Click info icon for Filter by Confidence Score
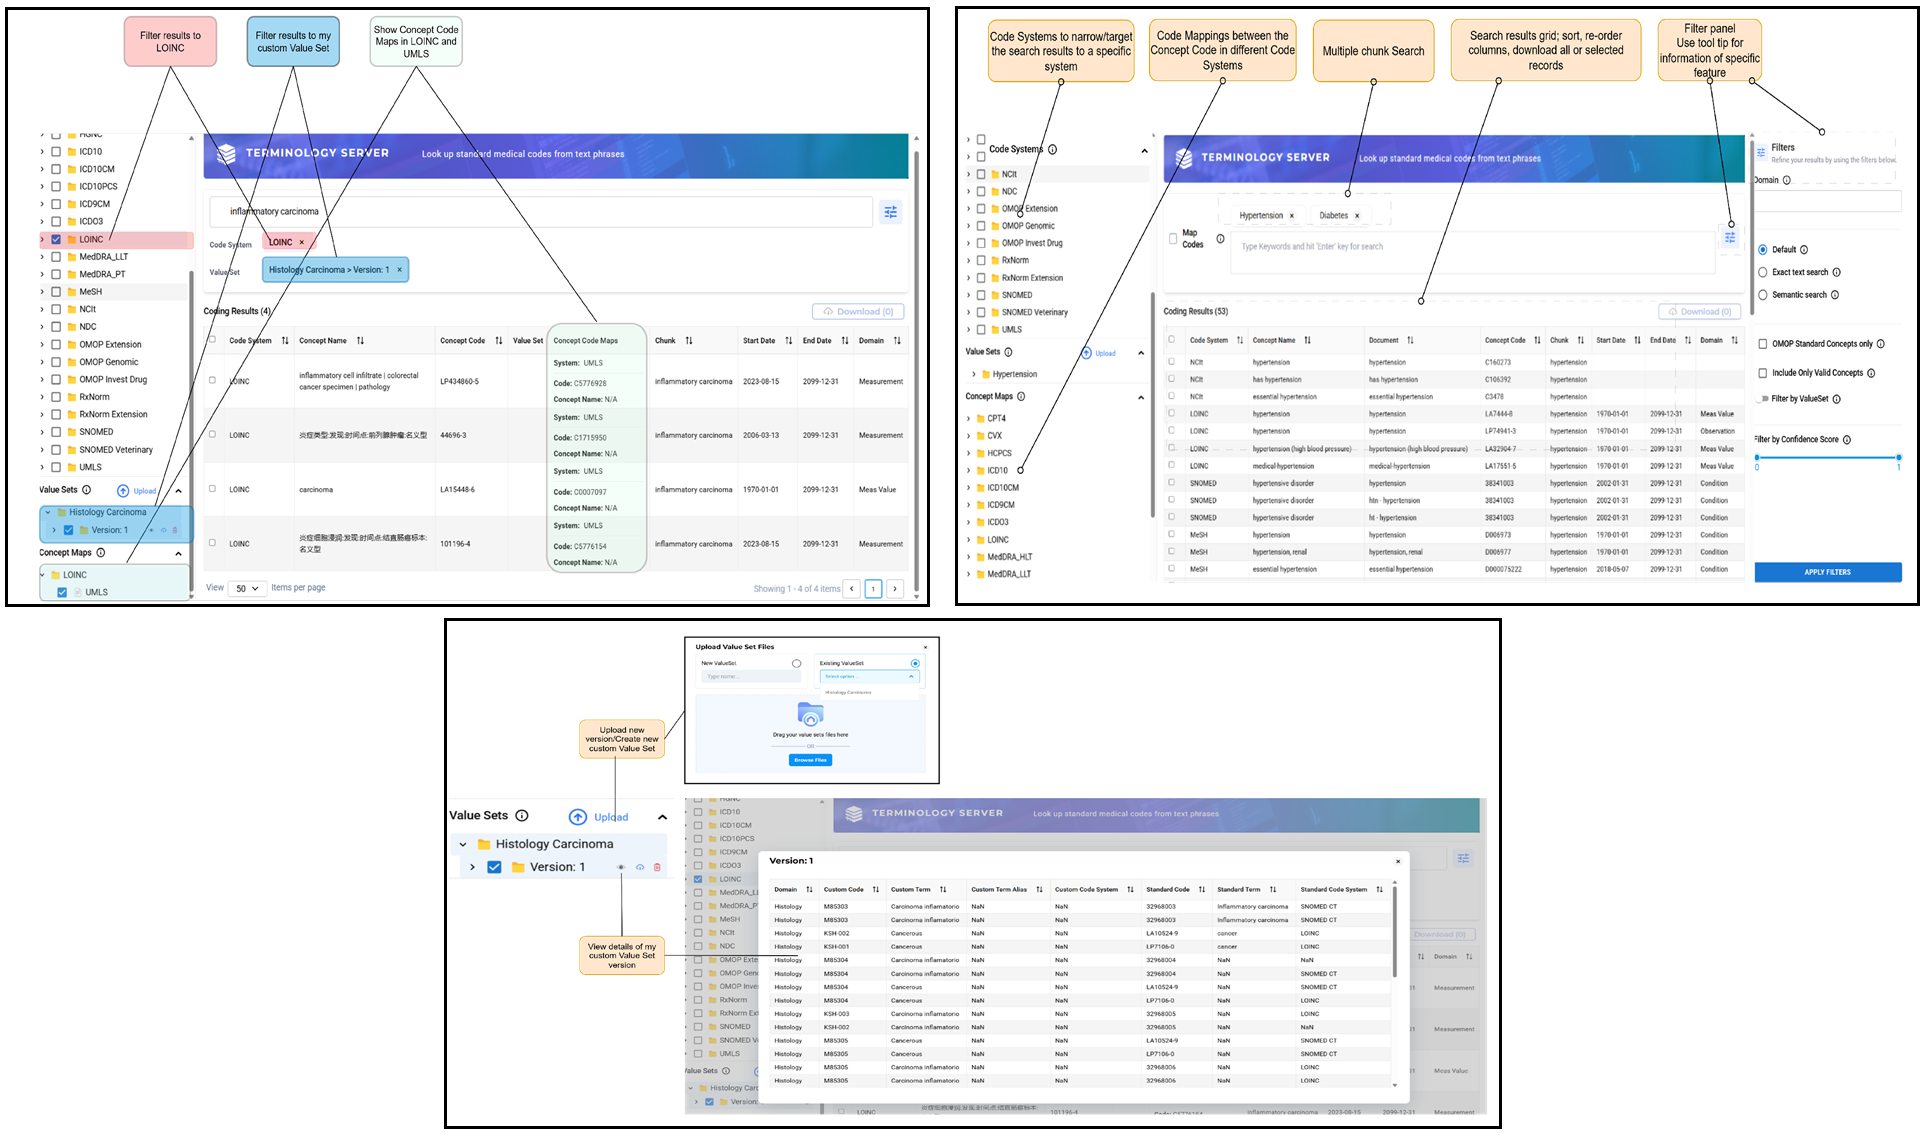1926x1136 pixels. tap(1847, 439)
